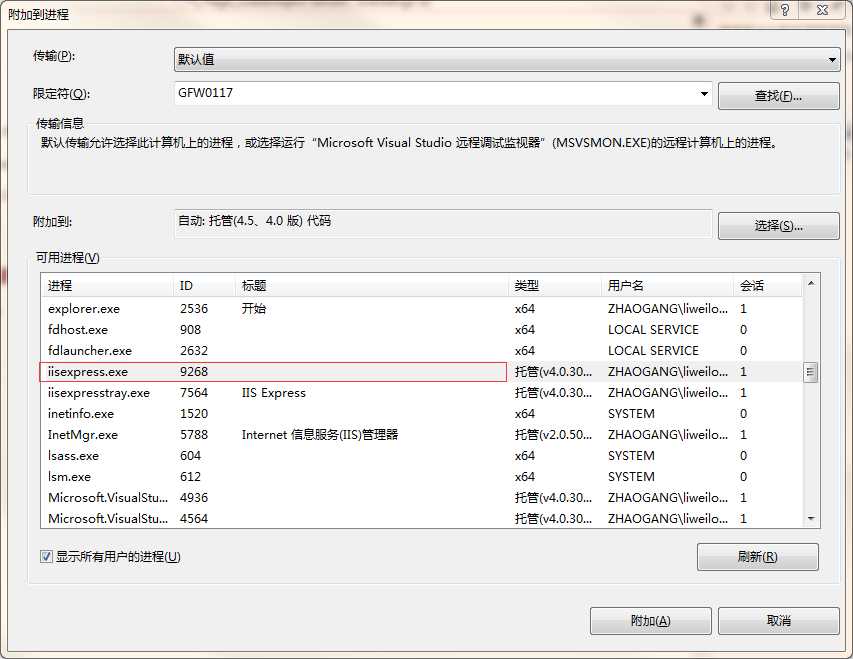Click the process list scrollbar down arrow

[811, 519]
